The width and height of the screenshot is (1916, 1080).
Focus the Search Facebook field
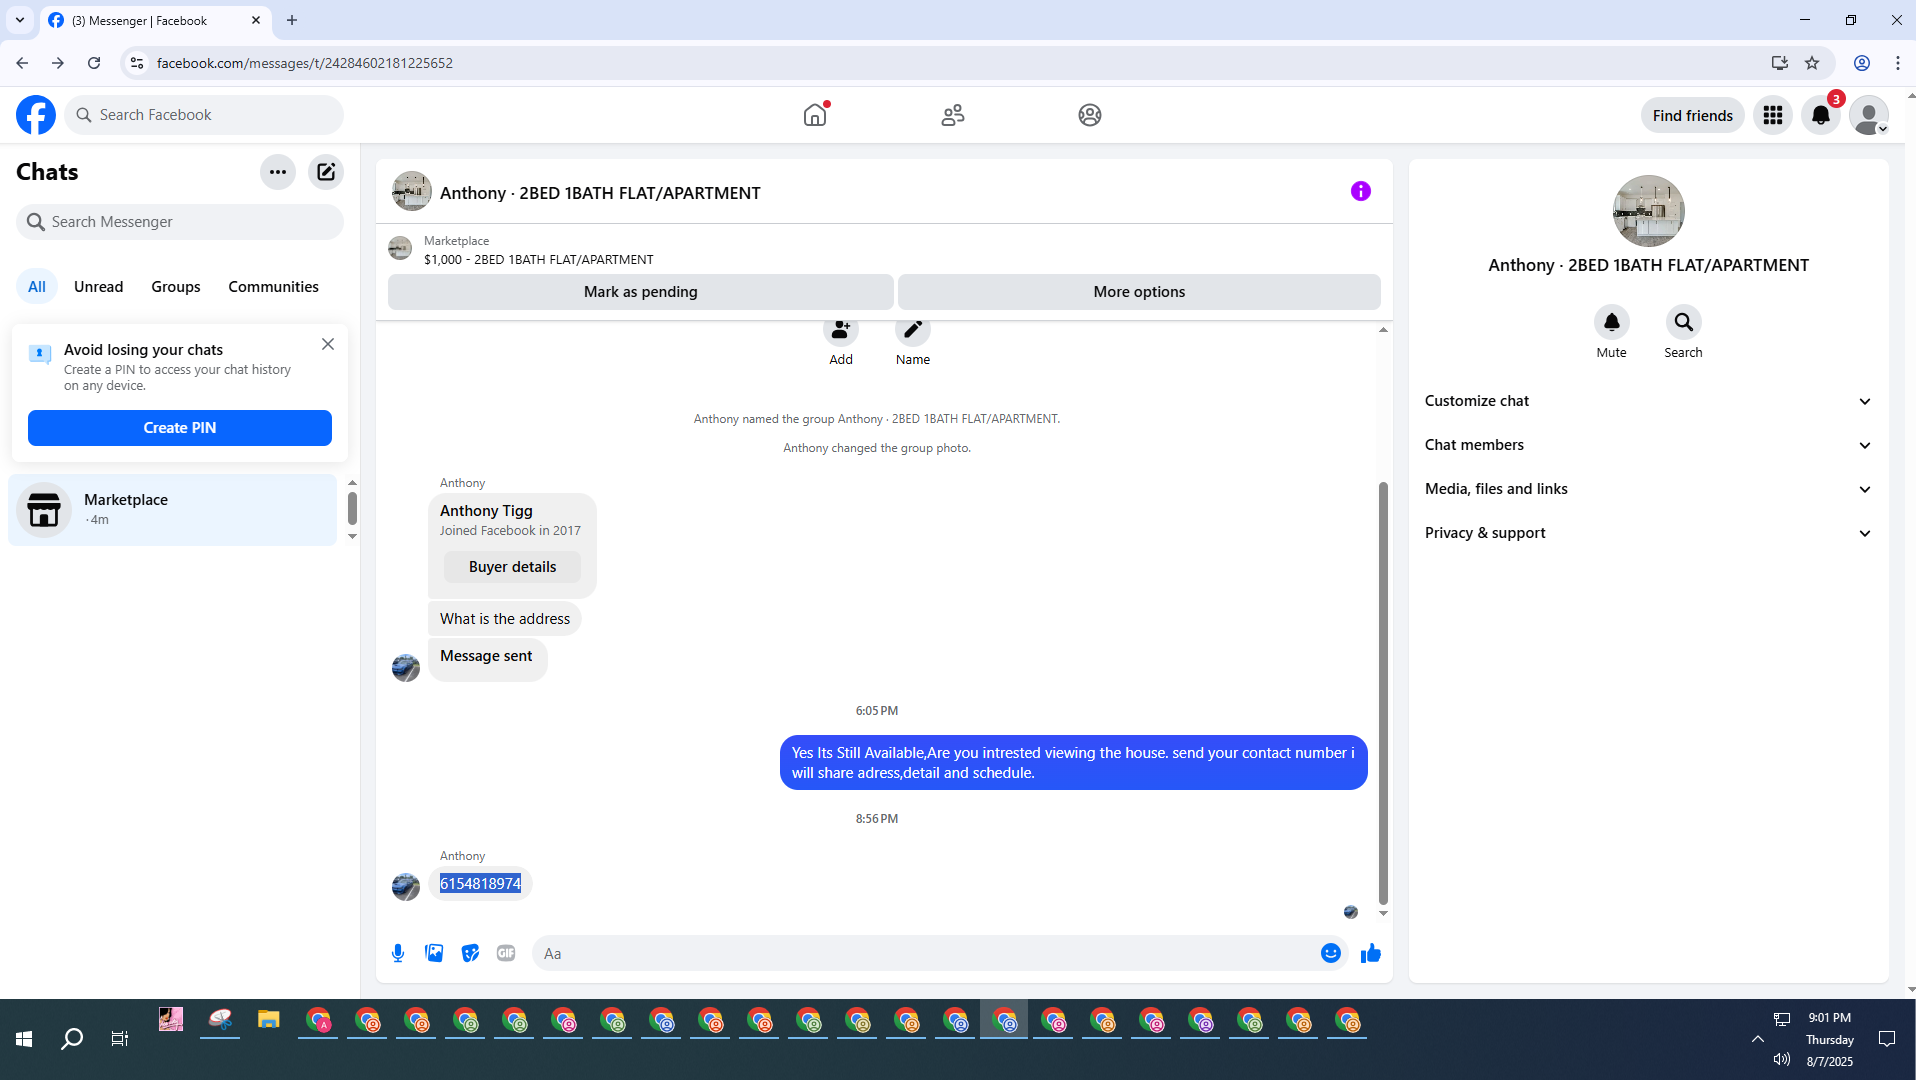pyautogui.click(x=204, y=115)
